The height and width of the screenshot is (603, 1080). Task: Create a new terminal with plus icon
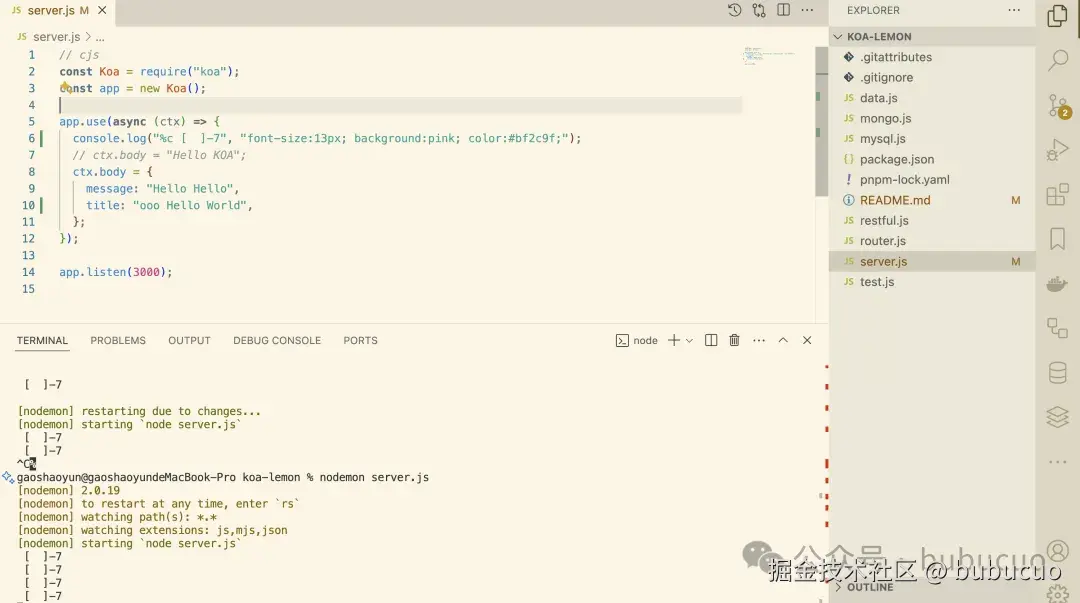tap(674, 340)
